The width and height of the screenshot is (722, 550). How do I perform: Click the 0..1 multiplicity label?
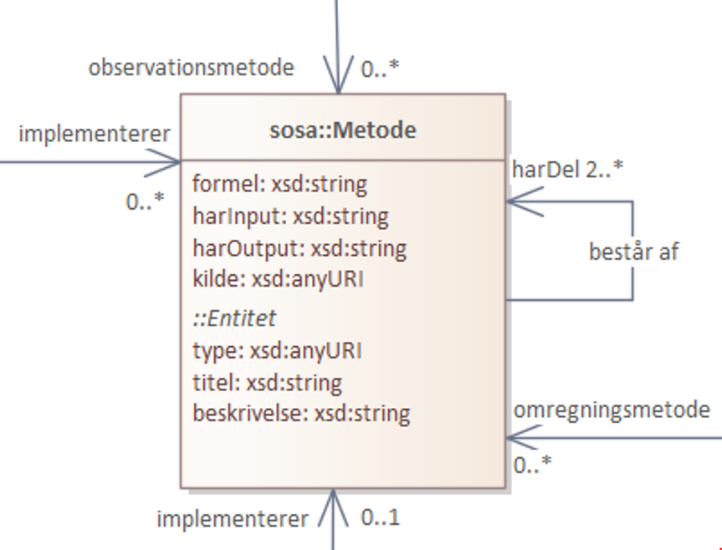click(380, 518)
